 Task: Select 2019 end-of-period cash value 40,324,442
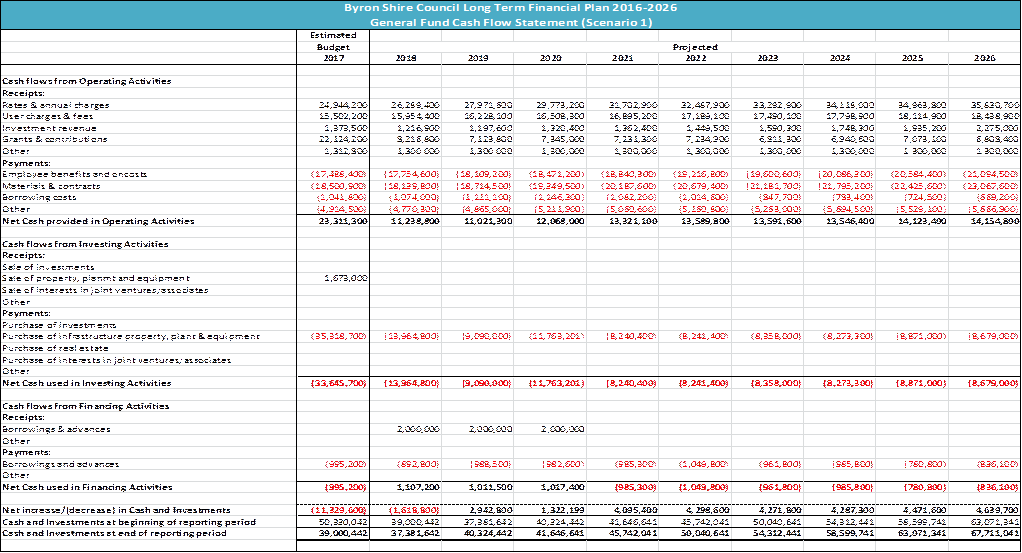pos(488,533)
